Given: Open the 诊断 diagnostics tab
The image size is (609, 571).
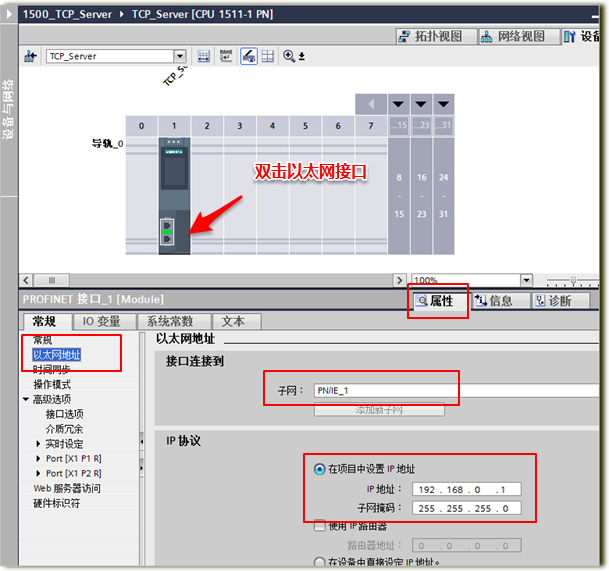Looking at the screenshot, I should click(x=560, y=301).
